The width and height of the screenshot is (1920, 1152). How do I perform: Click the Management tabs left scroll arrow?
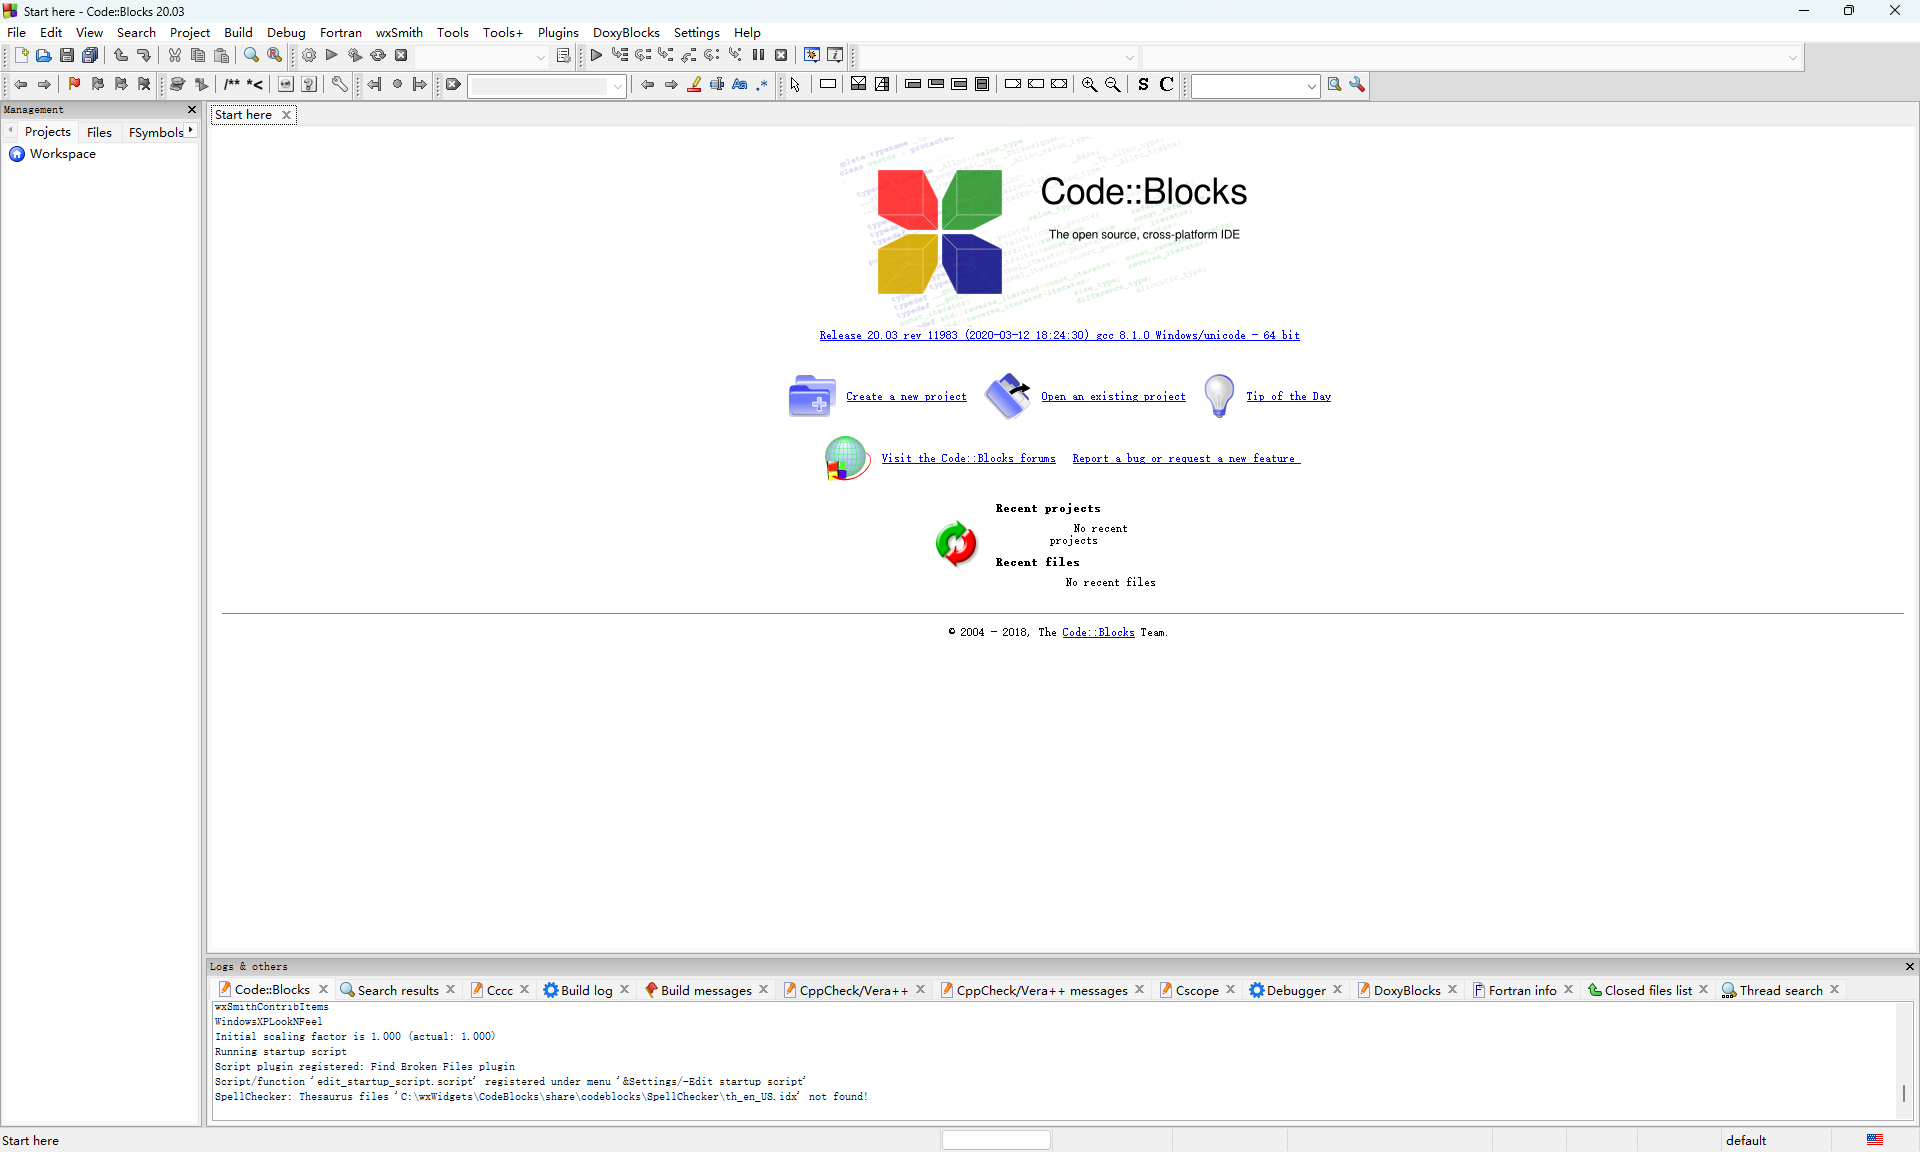coord(10,130)
